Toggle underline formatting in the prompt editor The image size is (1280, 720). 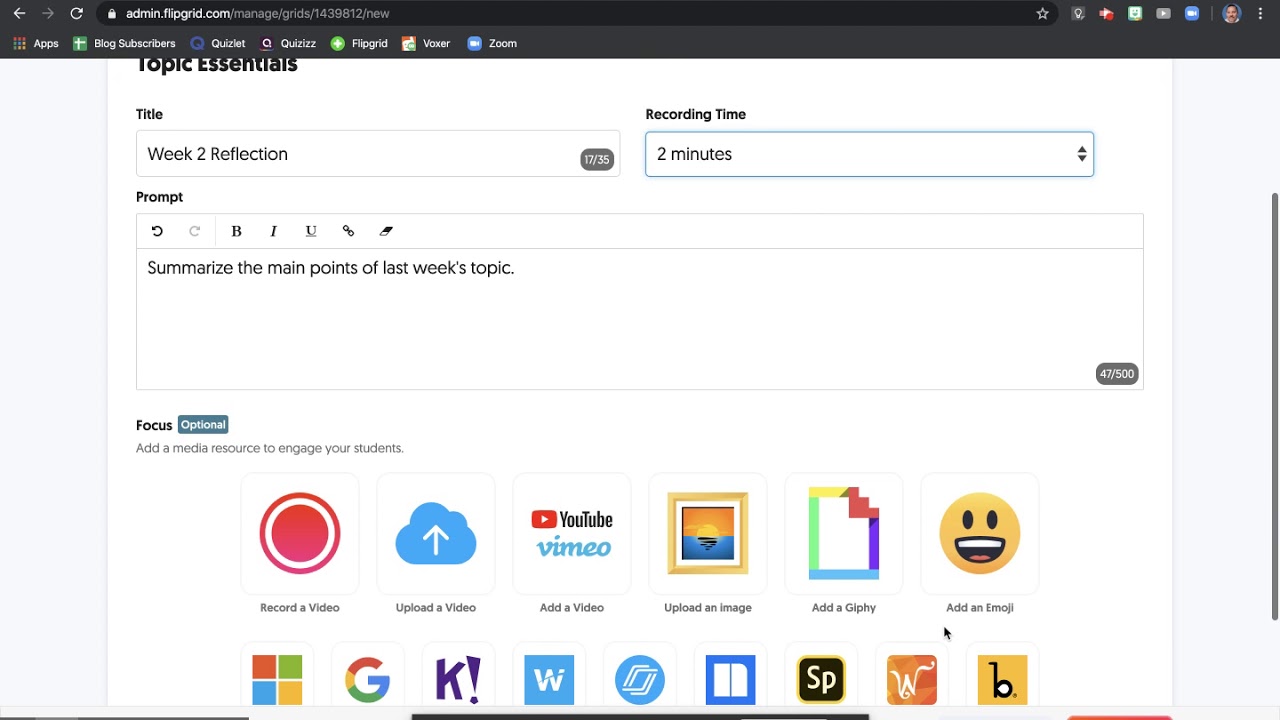pos(311,231)
